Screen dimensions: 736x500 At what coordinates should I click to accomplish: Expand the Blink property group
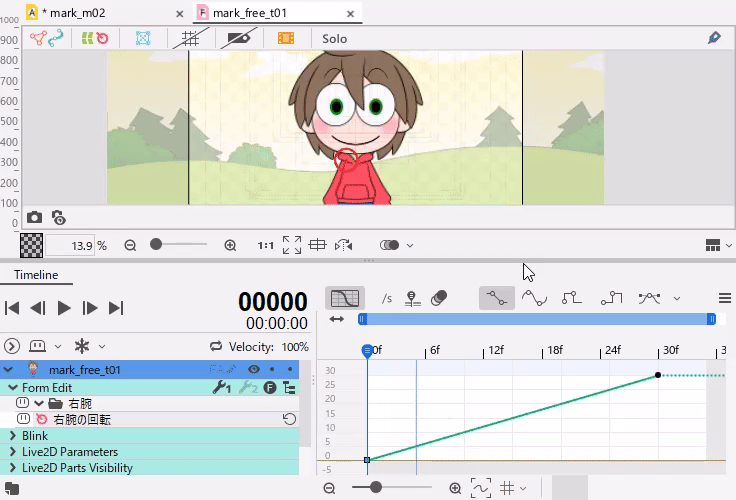[13, 436]
